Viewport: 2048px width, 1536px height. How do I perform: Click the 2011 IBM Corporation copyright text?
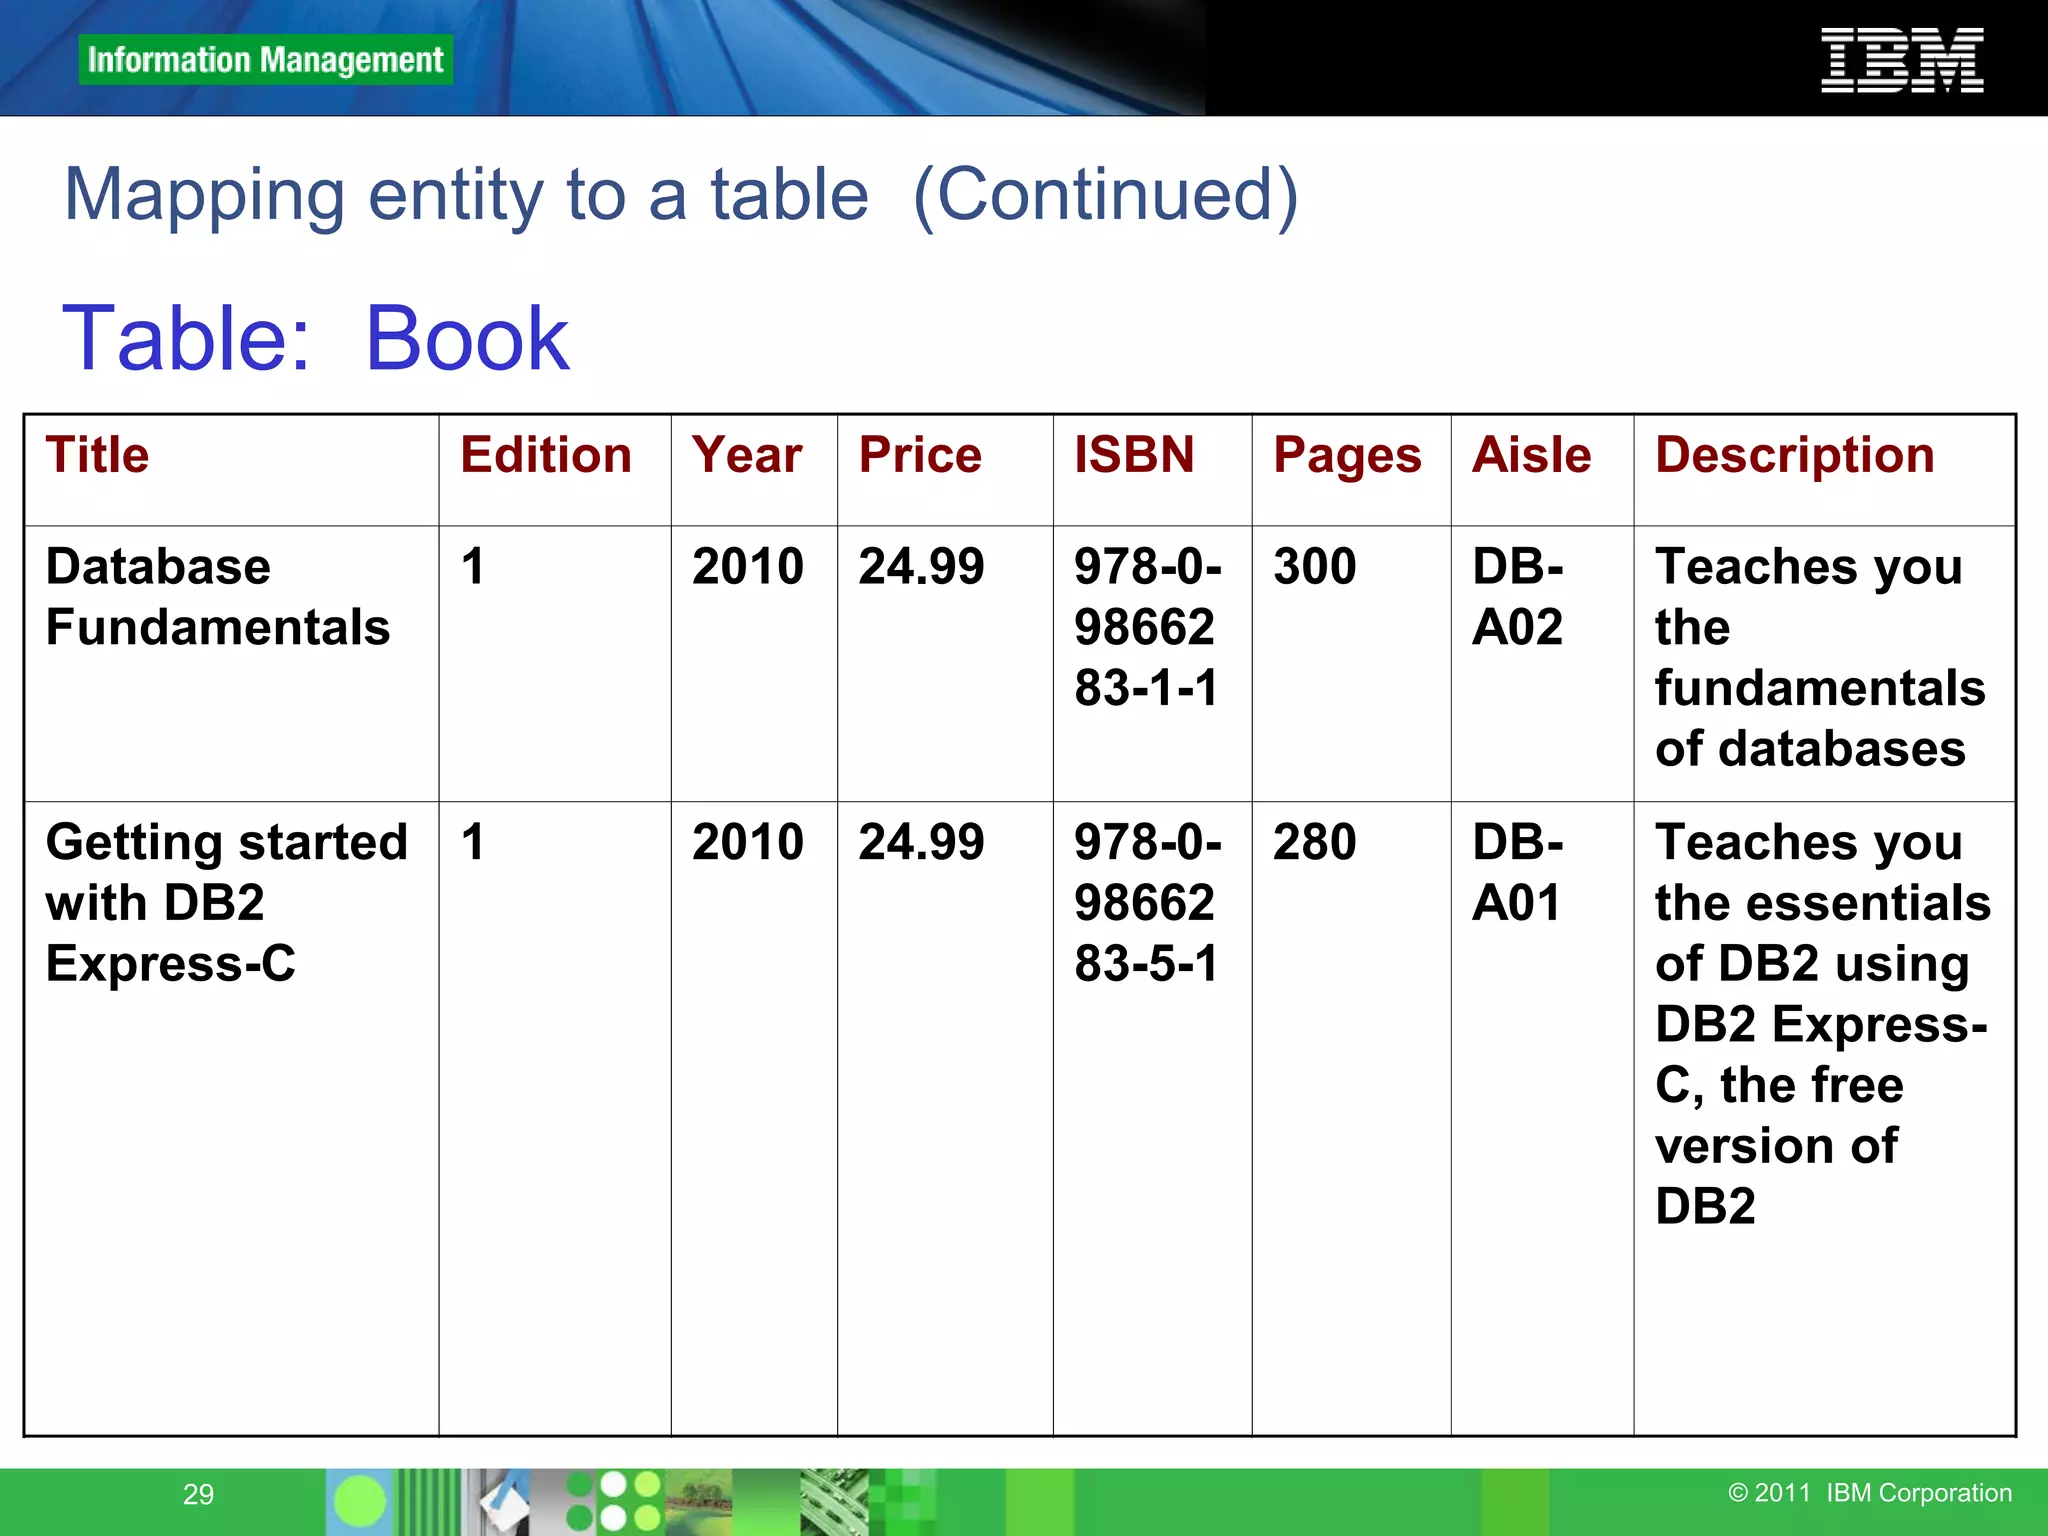click(1869, 1492)
